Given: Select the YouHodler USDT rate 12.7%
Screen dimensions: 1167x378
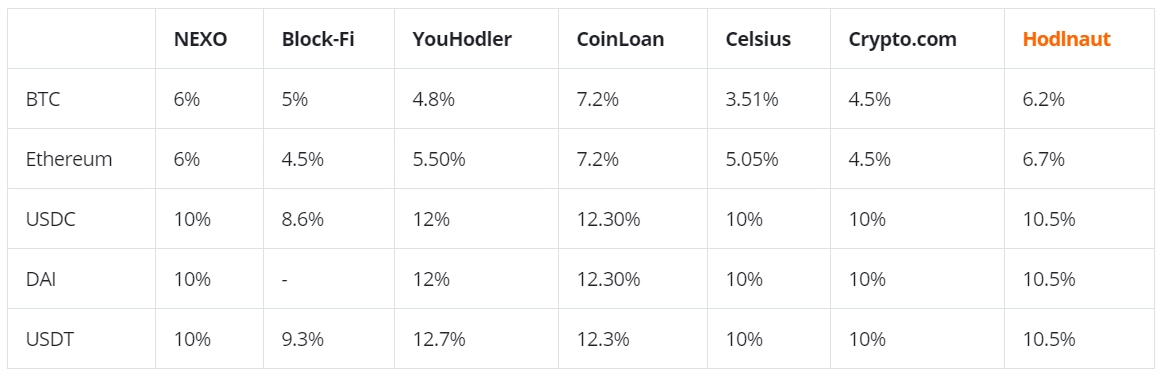Looking at the screenshot, I should (x=439, y=339).
